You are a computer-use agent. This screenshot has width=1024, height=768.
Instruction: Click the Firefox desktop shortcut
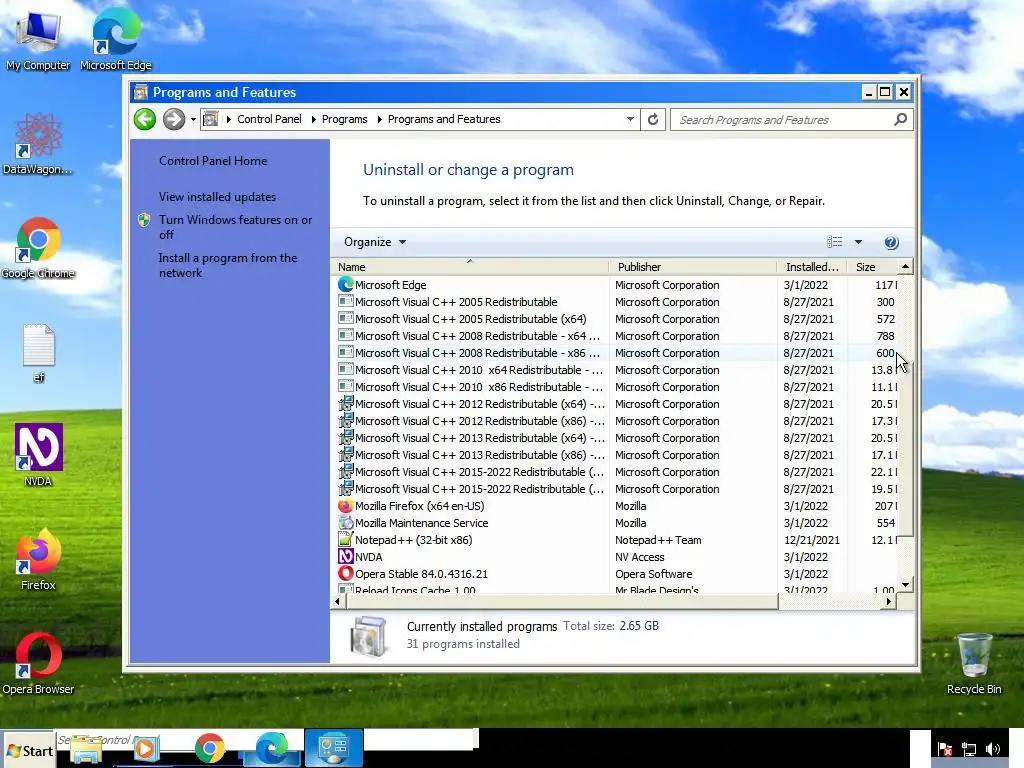(x=38, y=560)
